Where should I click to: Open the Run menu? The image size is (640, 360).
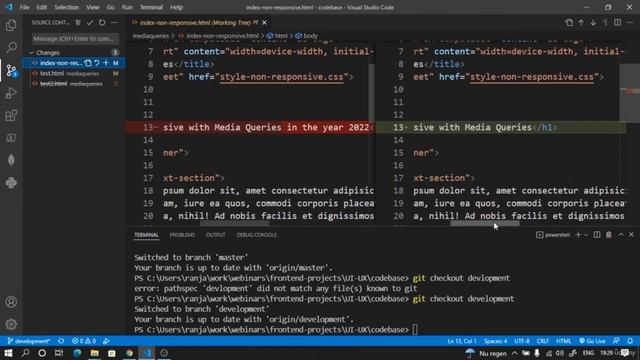click(x=127, y=7)
